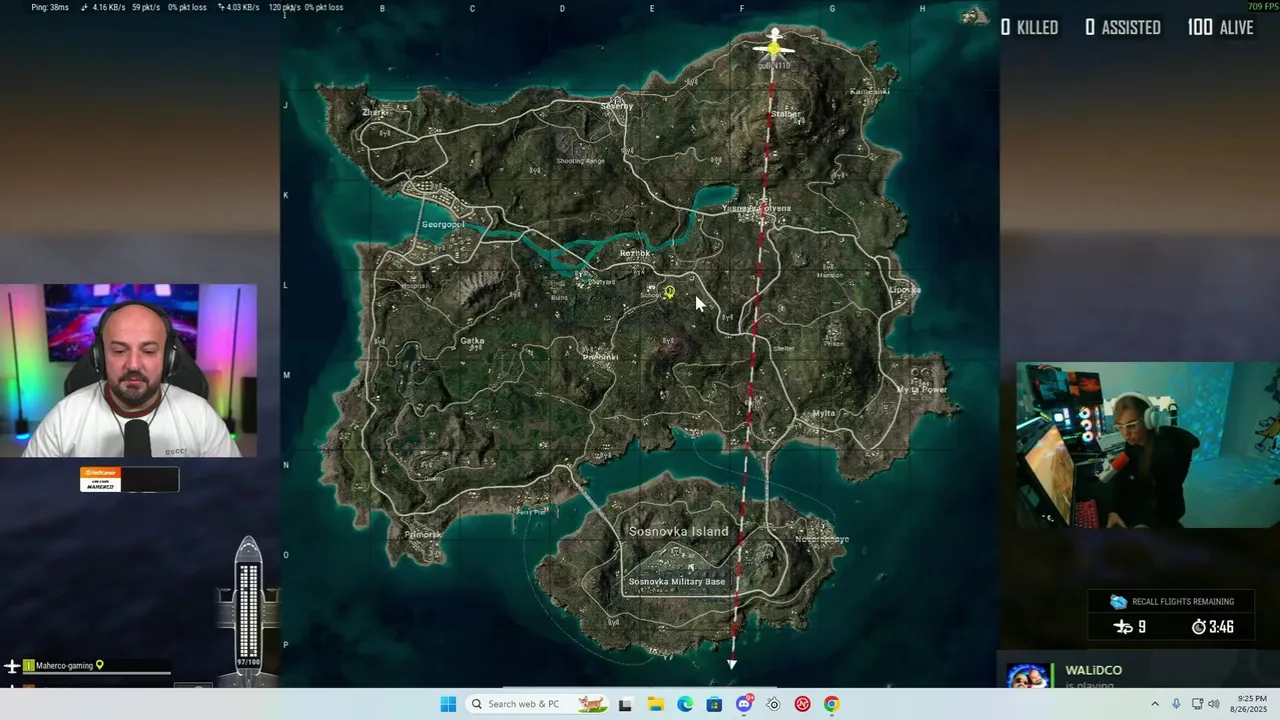Click the plane icon beside Maherco-gaming

click(x=12, y=666)
